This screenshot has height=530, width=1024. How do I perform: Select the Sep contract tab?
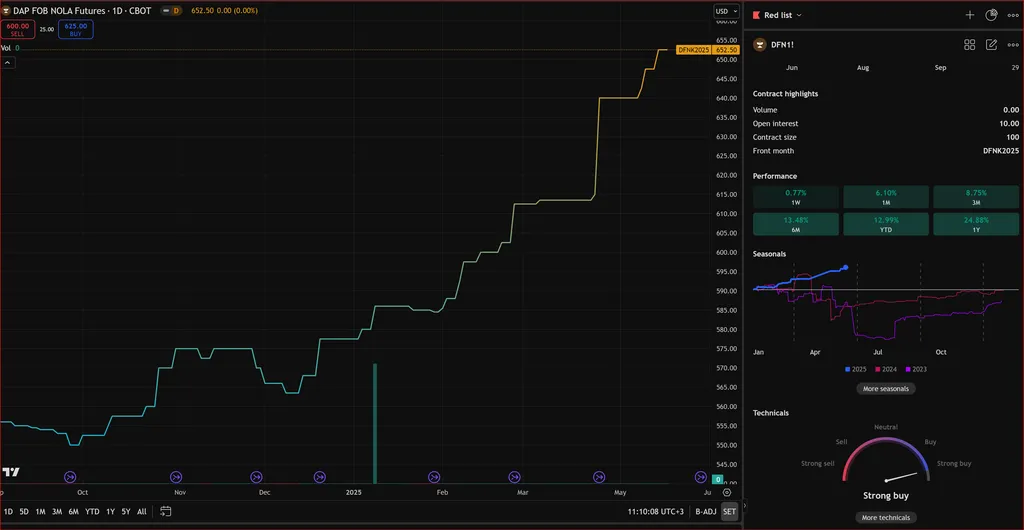point(940,68)
